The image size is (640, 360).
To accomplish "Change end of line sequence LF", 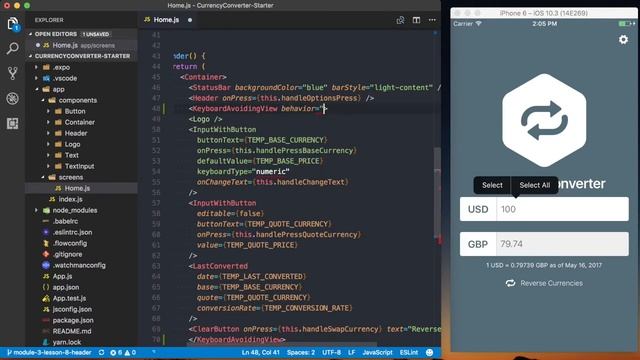I will click(351, 352).
